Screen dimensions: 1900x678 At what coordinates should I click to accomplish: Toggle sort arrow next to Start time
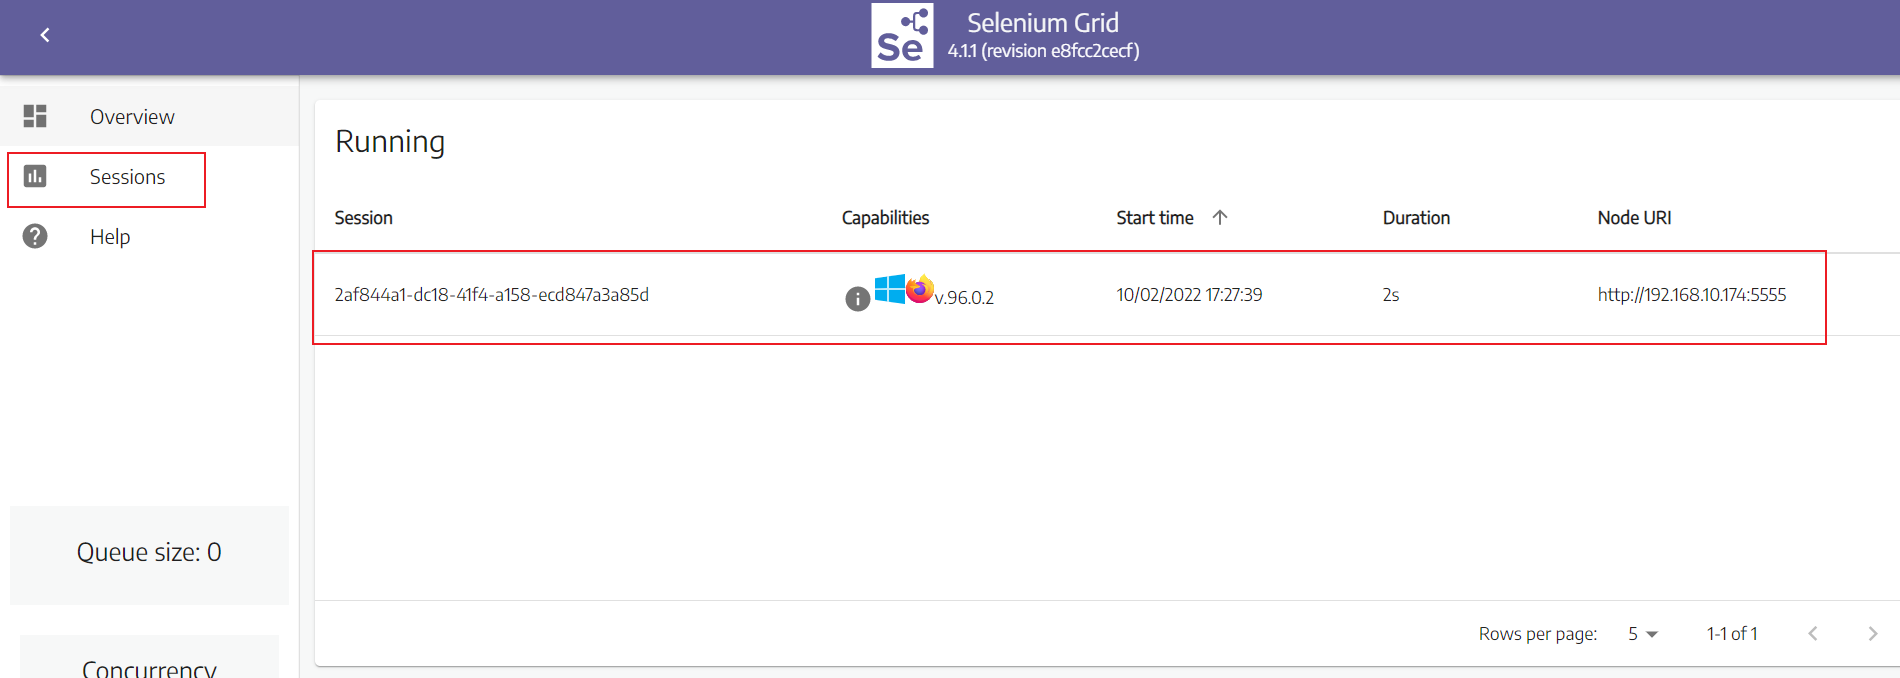[1220, 217]
